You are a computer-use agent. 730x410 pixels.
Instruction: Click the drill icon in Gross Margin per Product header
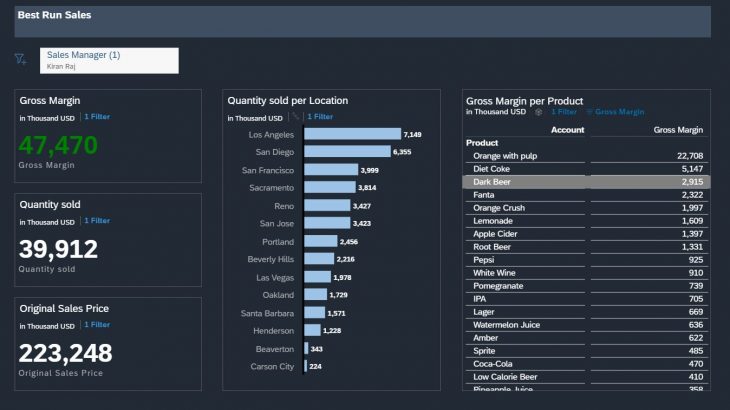pyautogui.click(x=540, y=112)
